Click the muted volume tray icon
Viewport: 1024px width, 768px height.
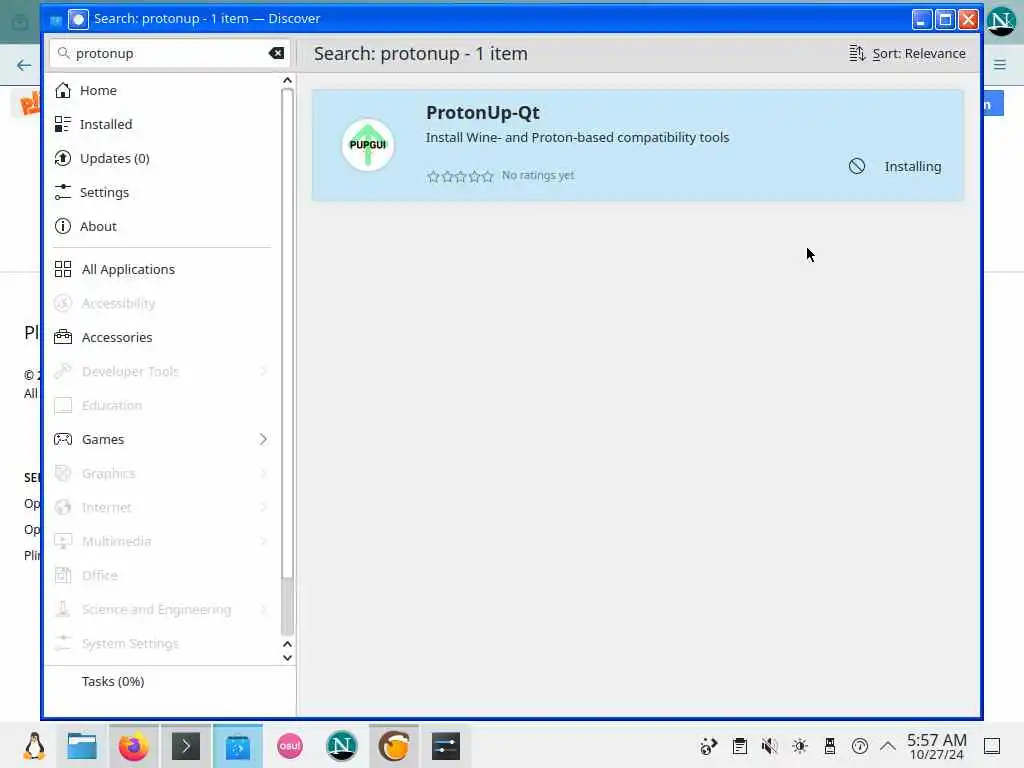pos(769,746)
